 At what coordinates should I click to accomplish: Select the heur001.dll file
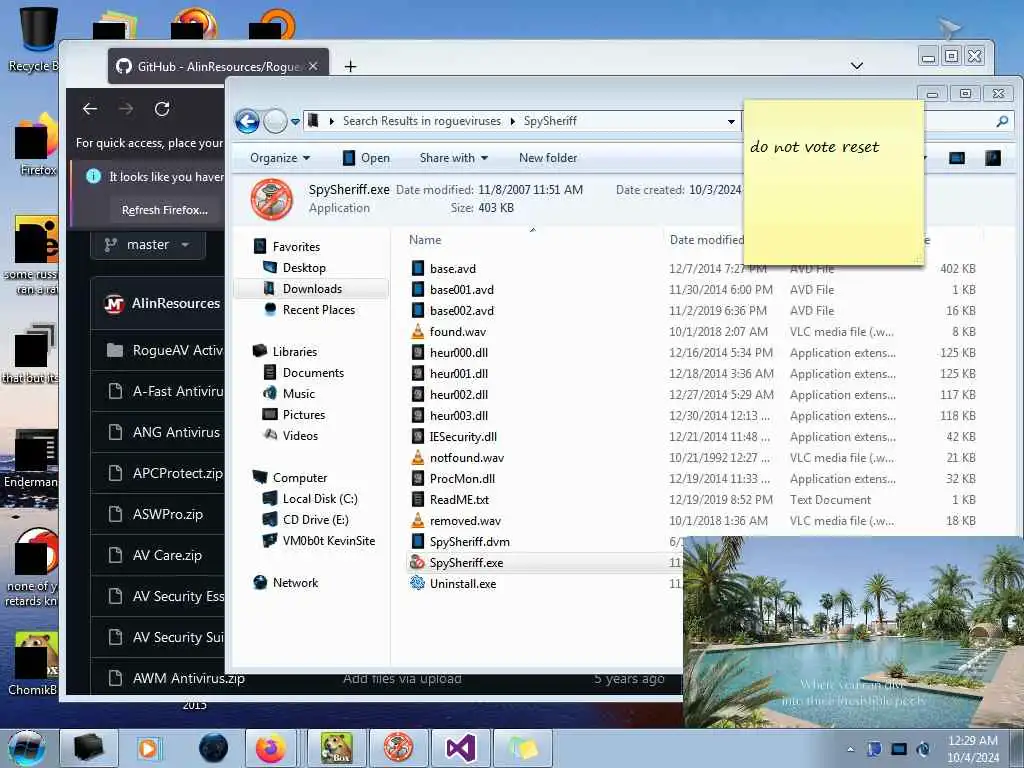(x=458, y=374)
